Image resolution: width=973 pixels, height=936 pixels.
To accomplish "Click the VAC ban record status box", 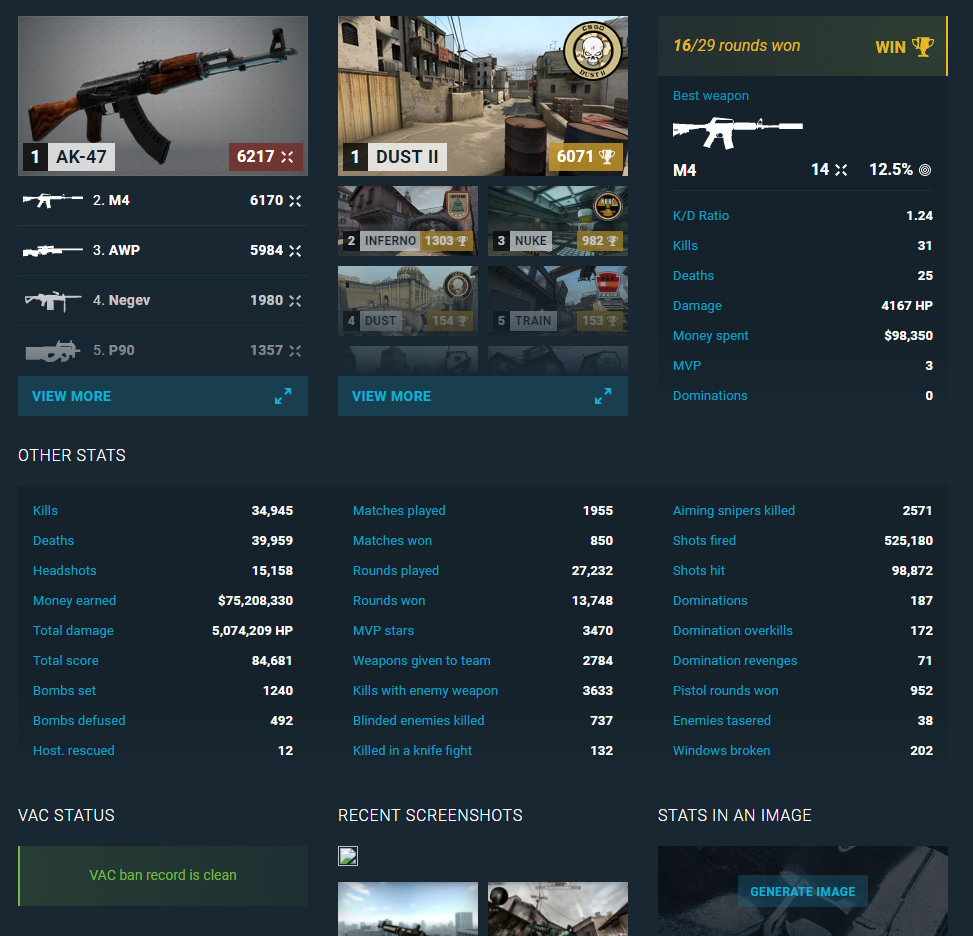I will pos(163,875).
